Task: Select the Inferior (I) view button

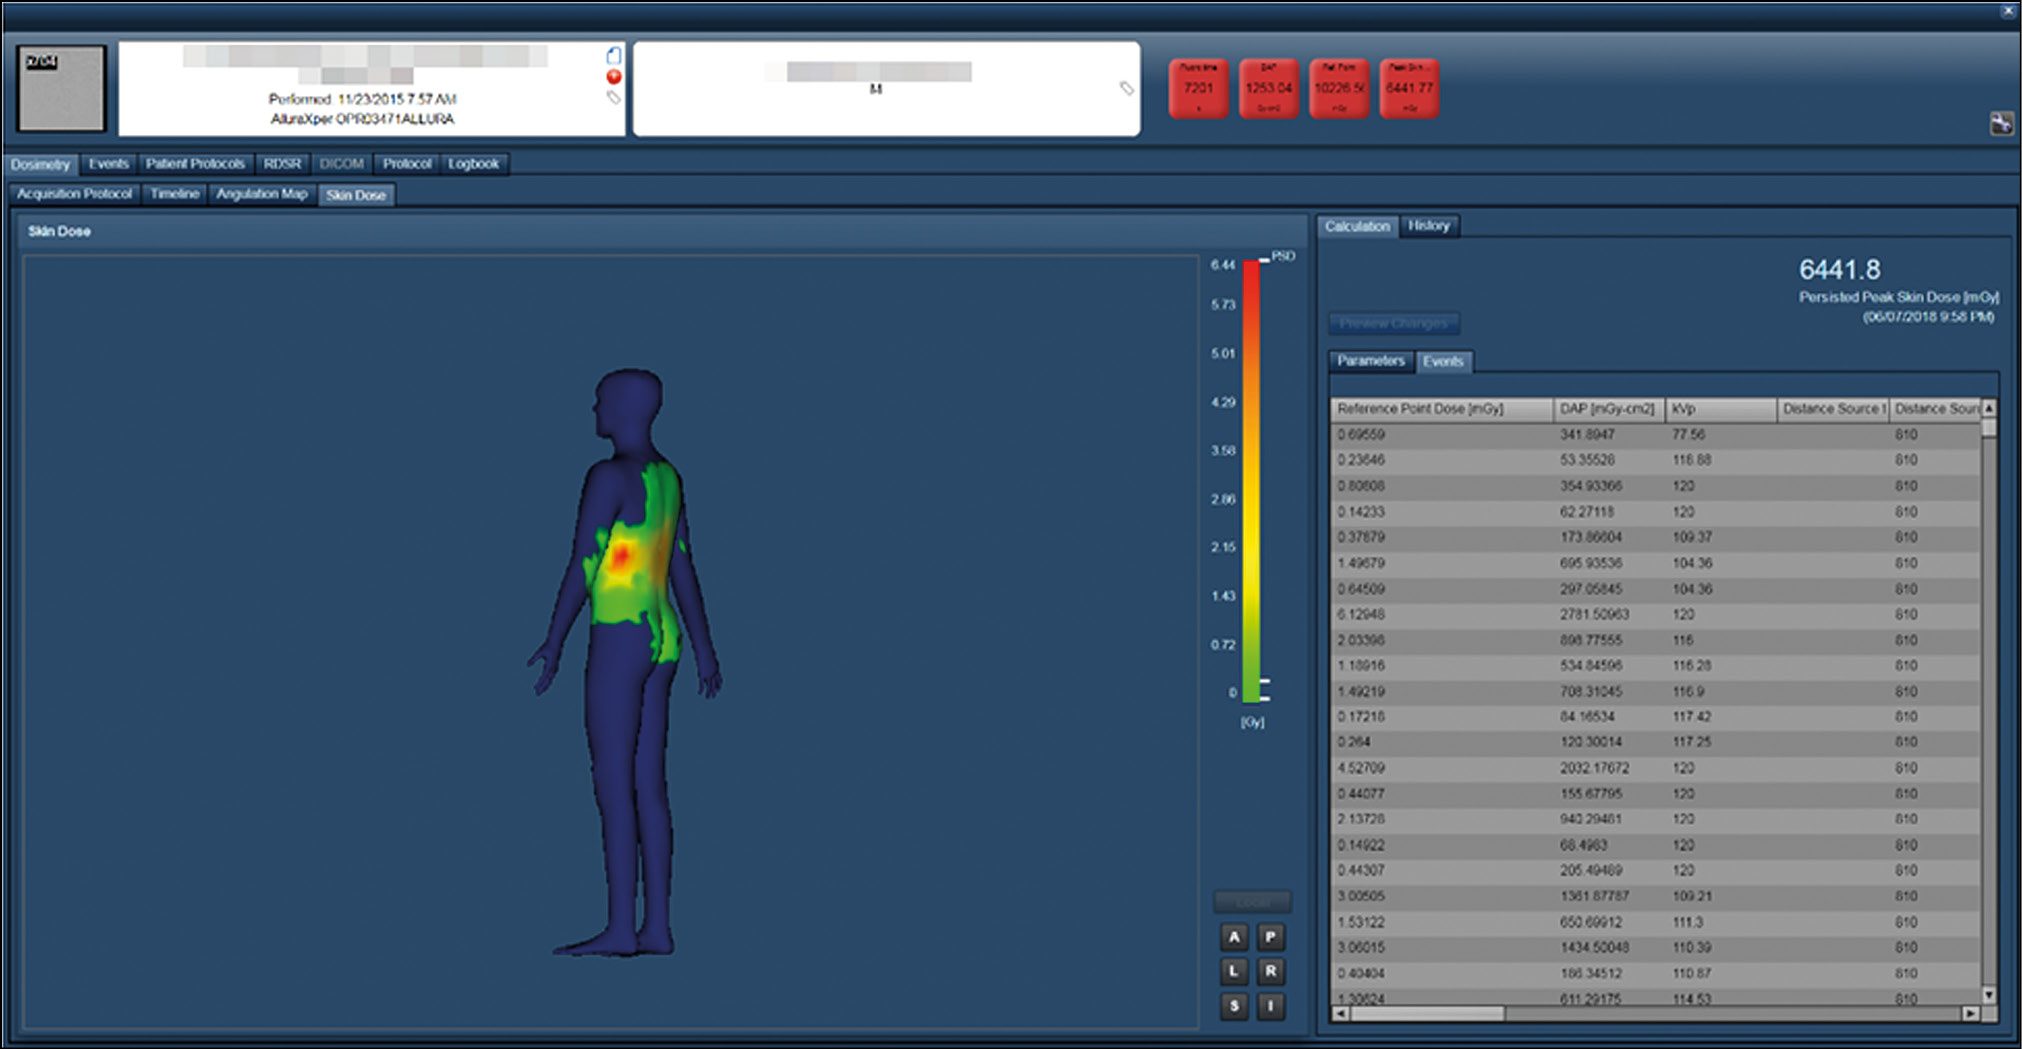Action: [1270, 1006]
